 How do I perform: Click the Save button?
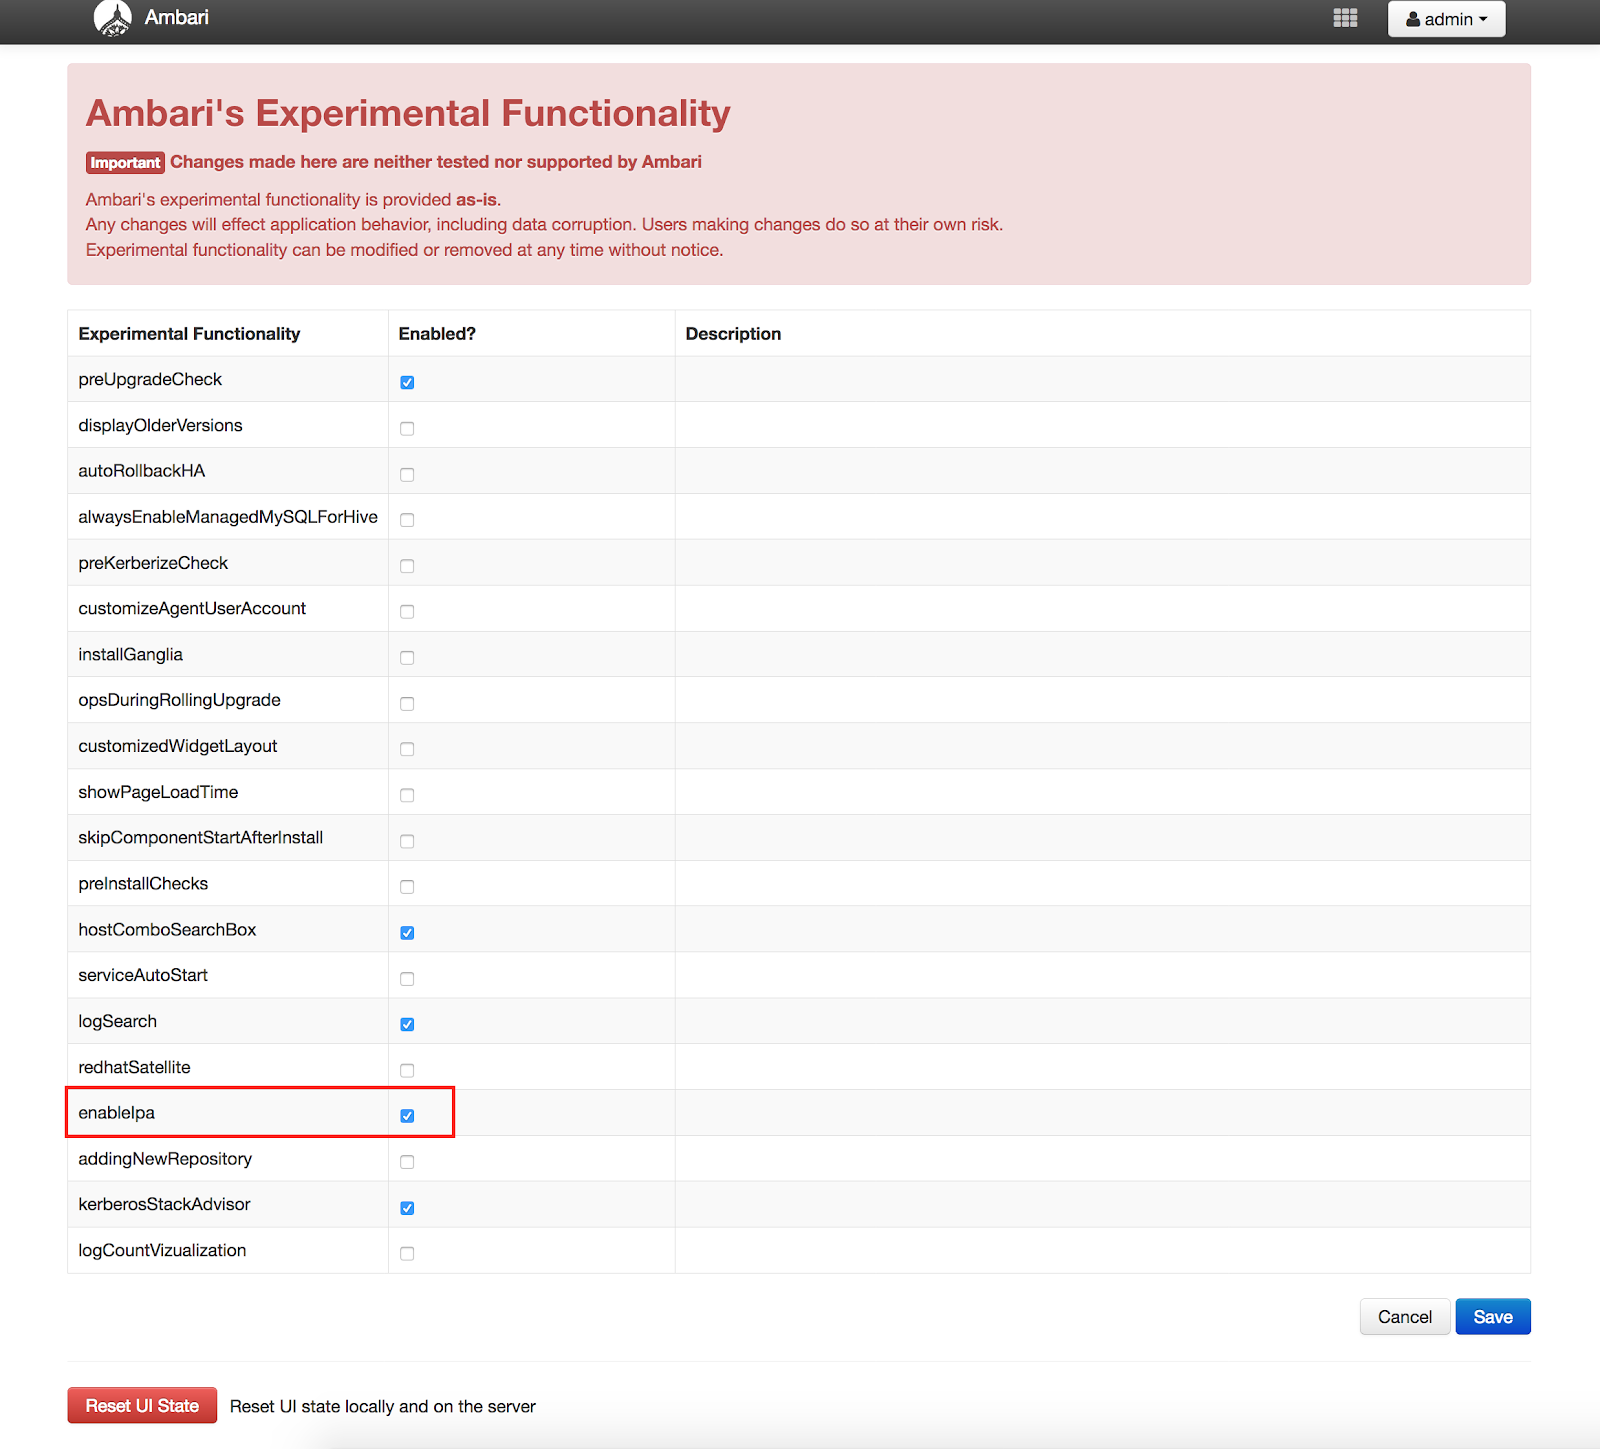[x=1493, y=1317]
